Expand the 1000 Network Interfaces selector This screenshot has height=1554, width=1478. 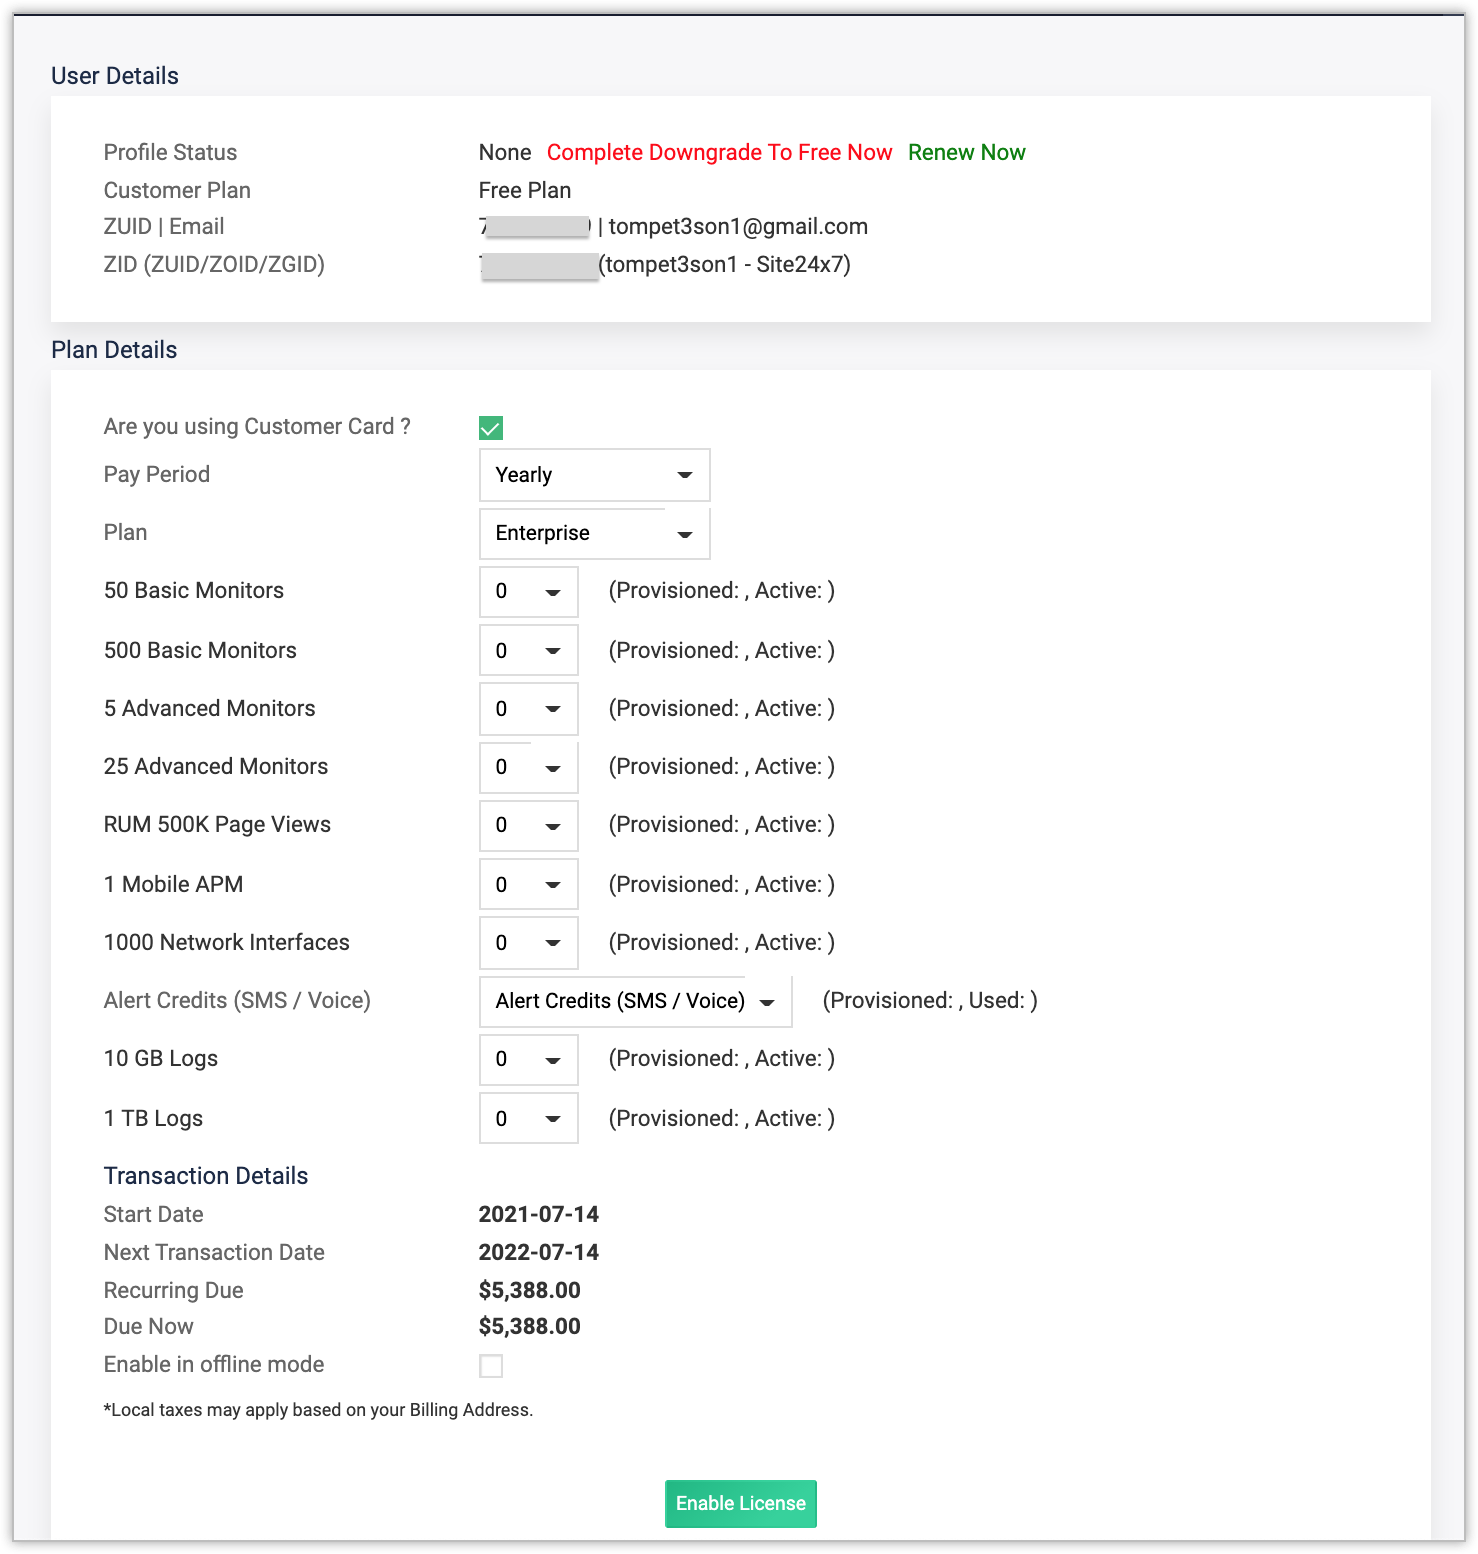(528, 943)
